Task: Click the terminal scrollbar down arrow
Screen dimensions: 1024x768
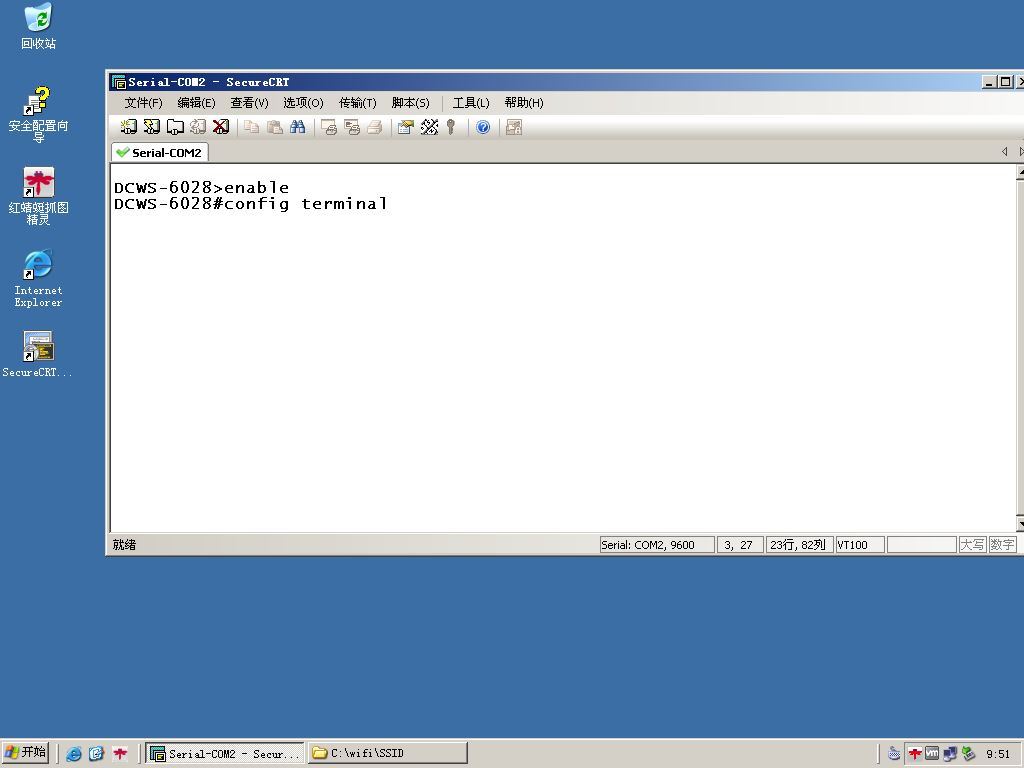Action: (1020, 524)
